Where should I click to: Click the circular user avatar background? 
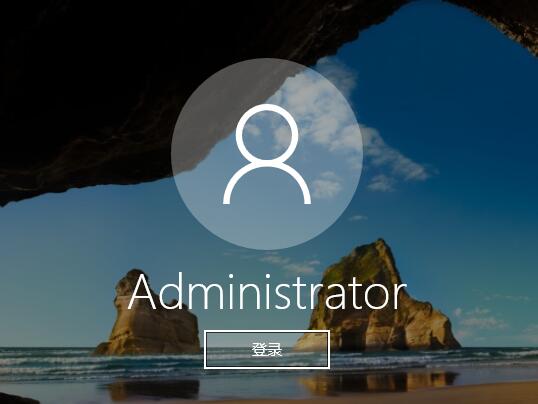(x=267, y=154)
